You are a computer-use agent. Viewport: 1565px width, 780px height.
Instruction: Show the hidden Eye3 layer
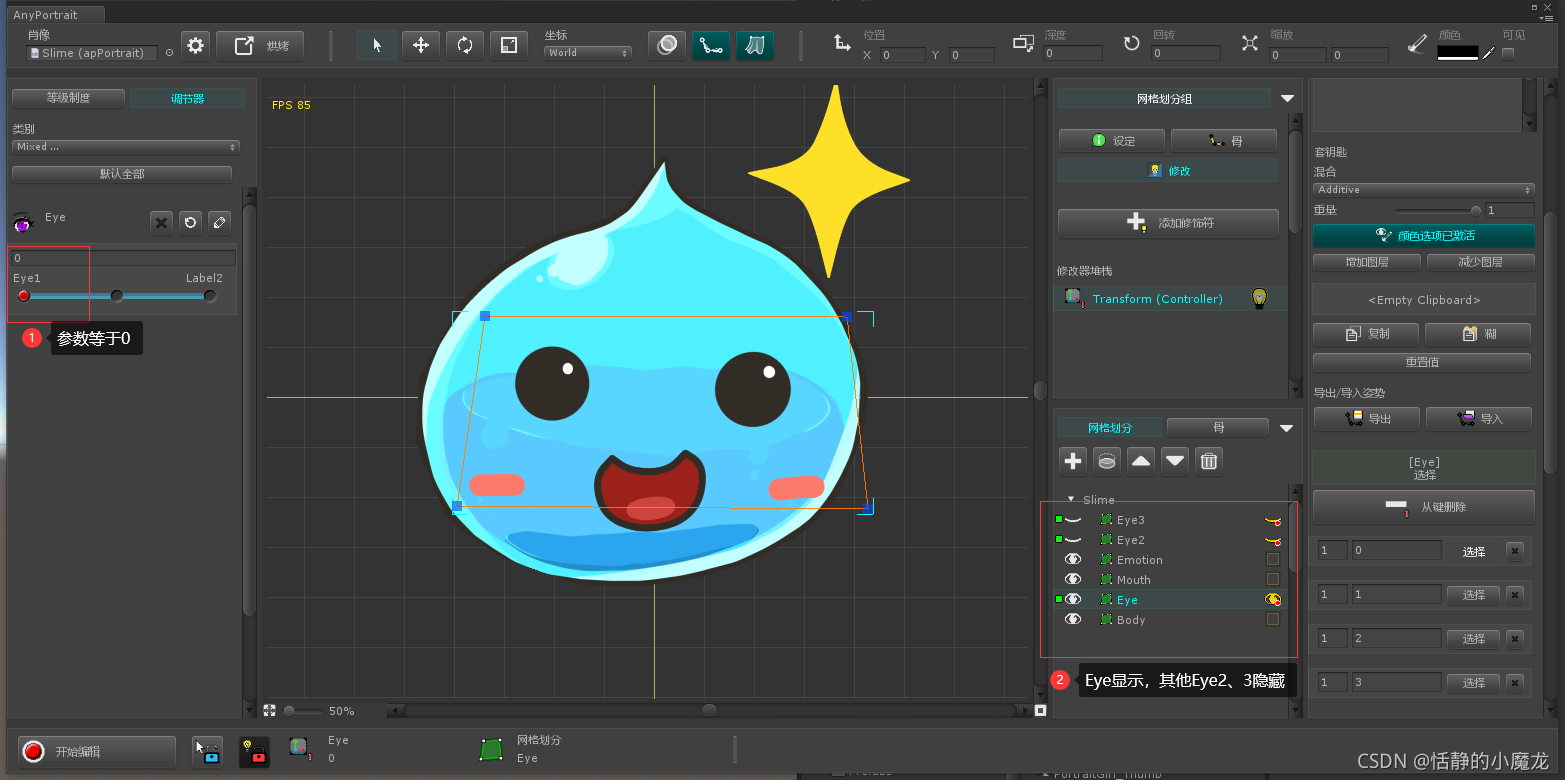coord(1073,520)
